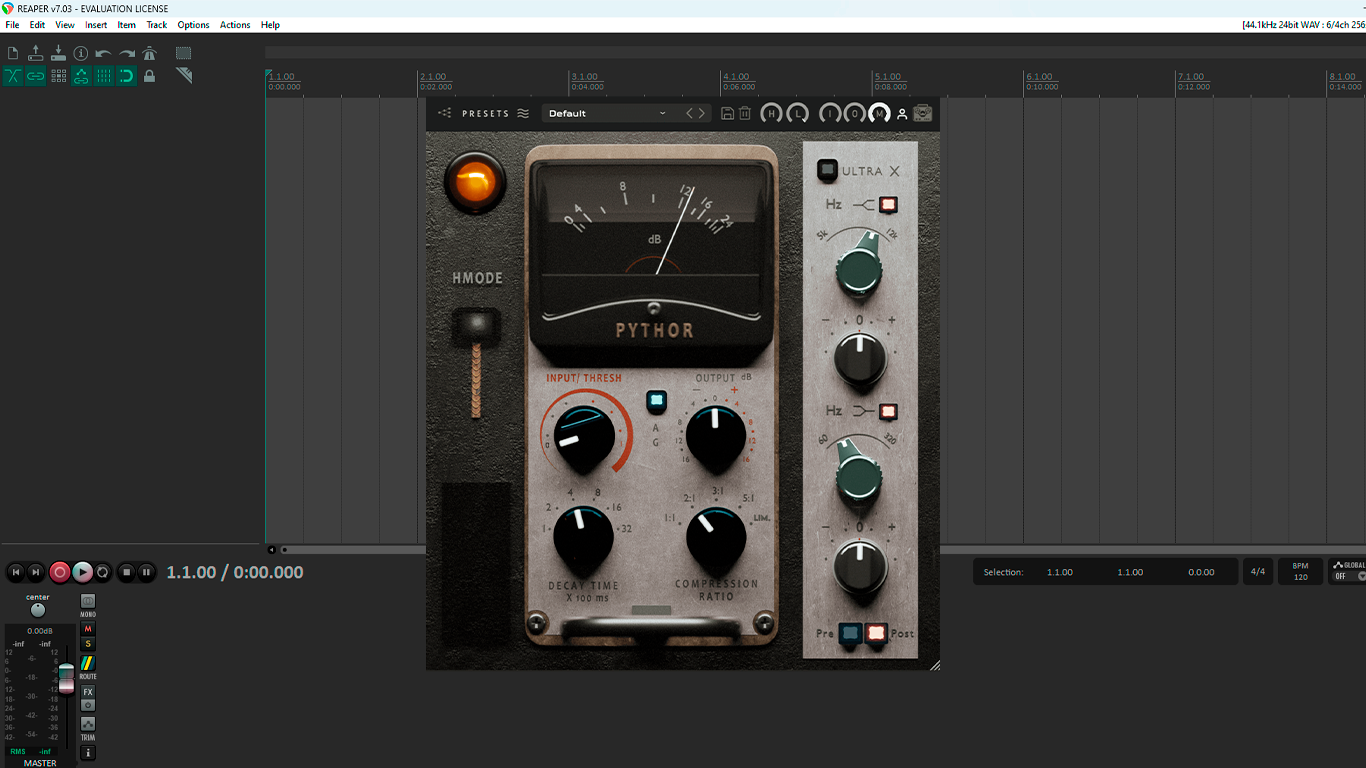
Task: Toggle ripple editing grid icon
Action: click(58, 76)
